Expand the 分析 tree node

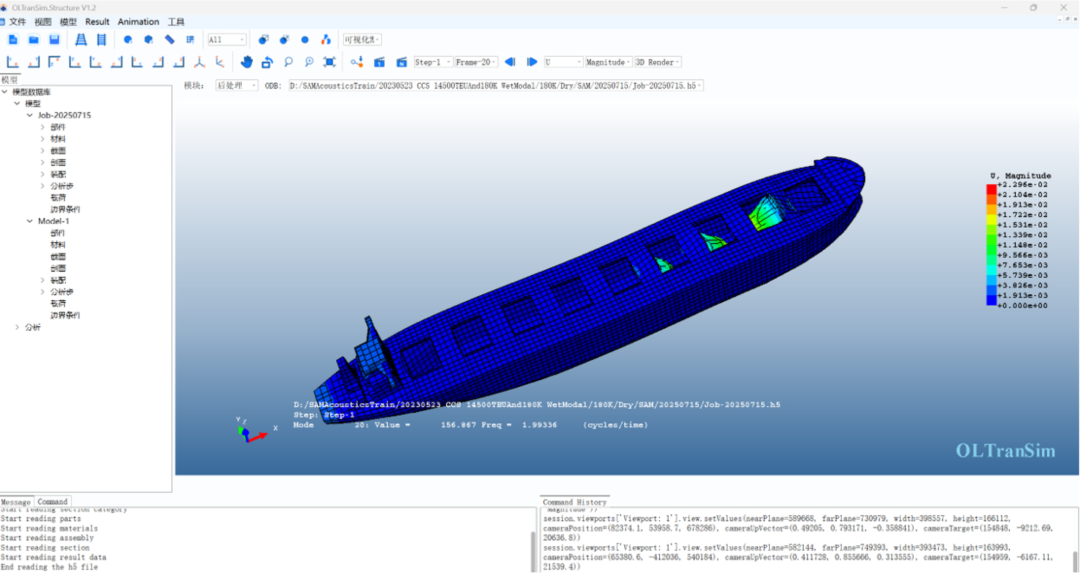pos(17,327)
